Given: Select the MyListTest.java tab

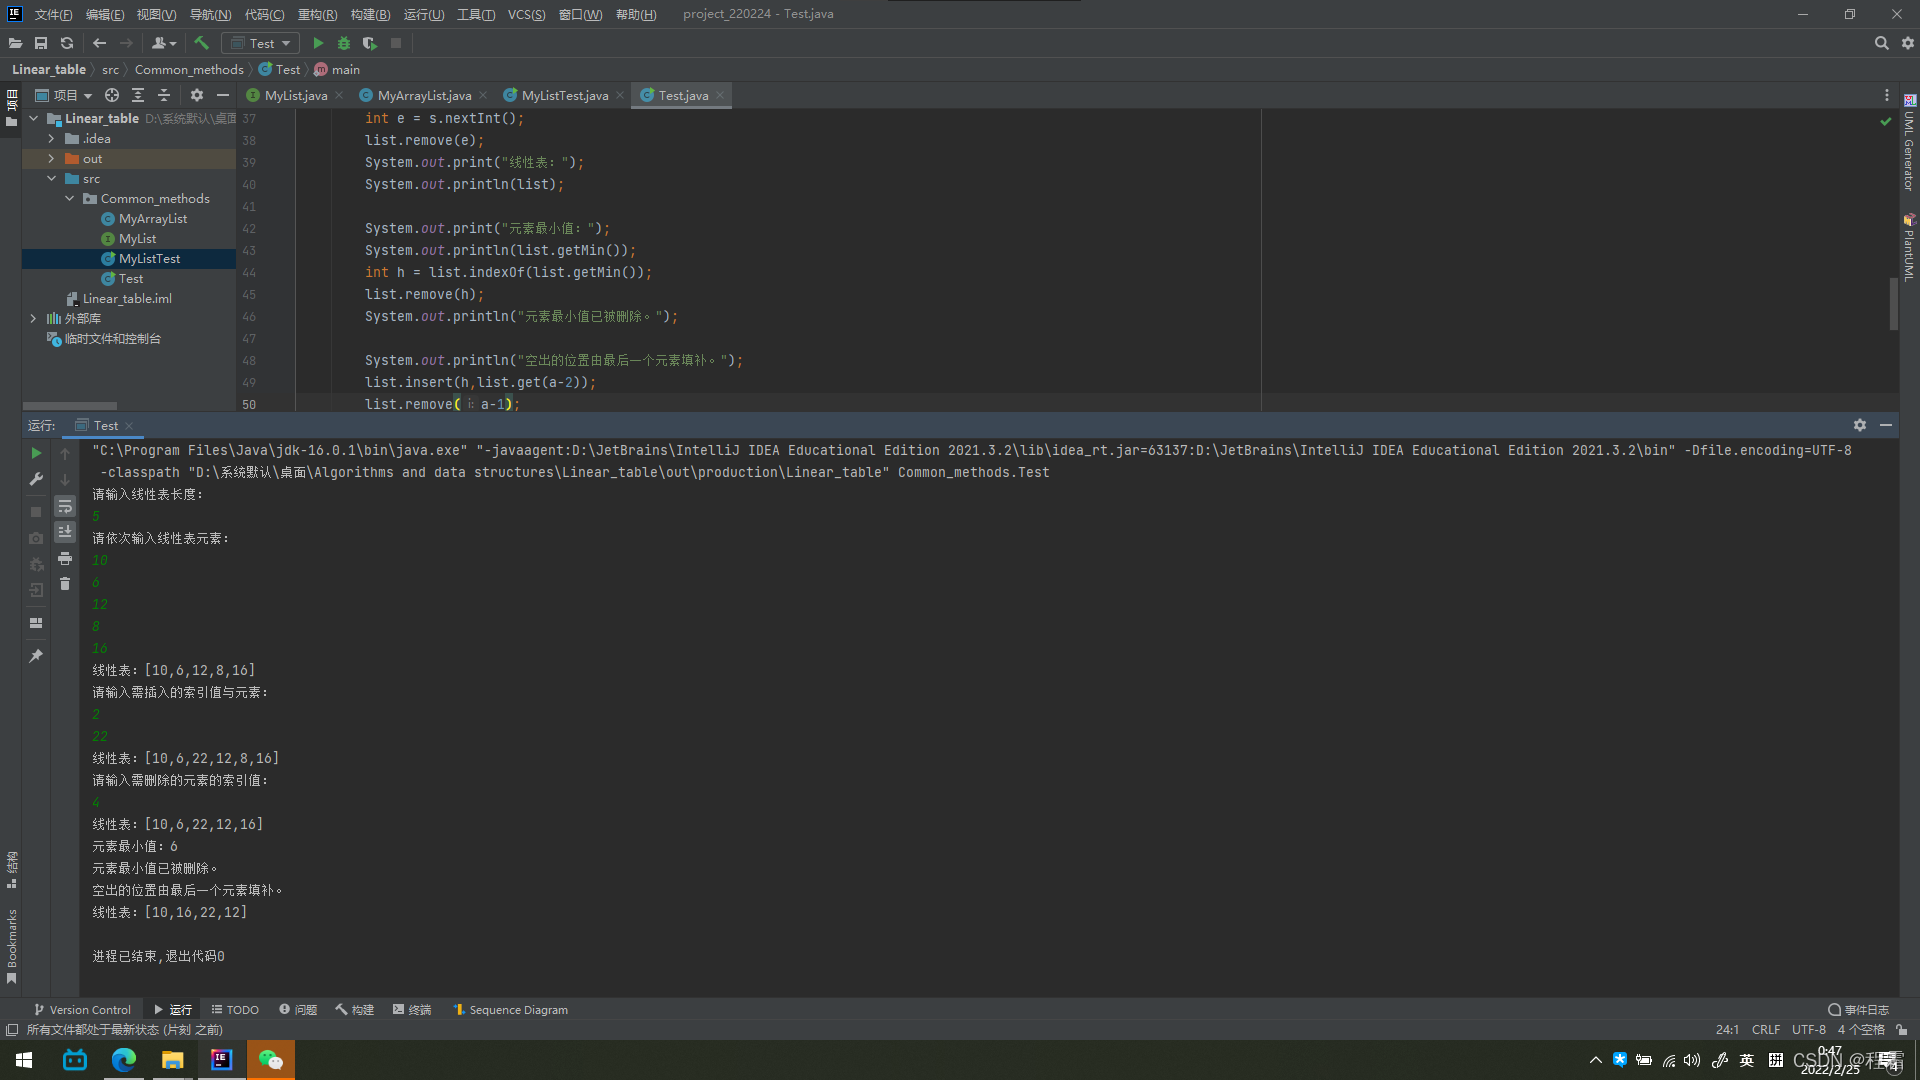Looking at the screenshot, I should click(x=564, y=95).
